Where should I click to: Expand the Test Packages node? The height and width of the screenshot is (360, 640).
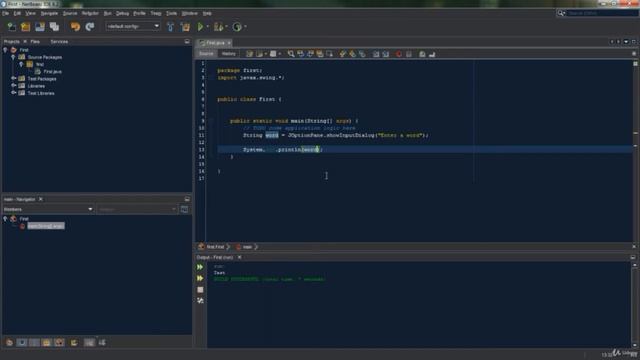pyautogui.click(x=13, y=78)
